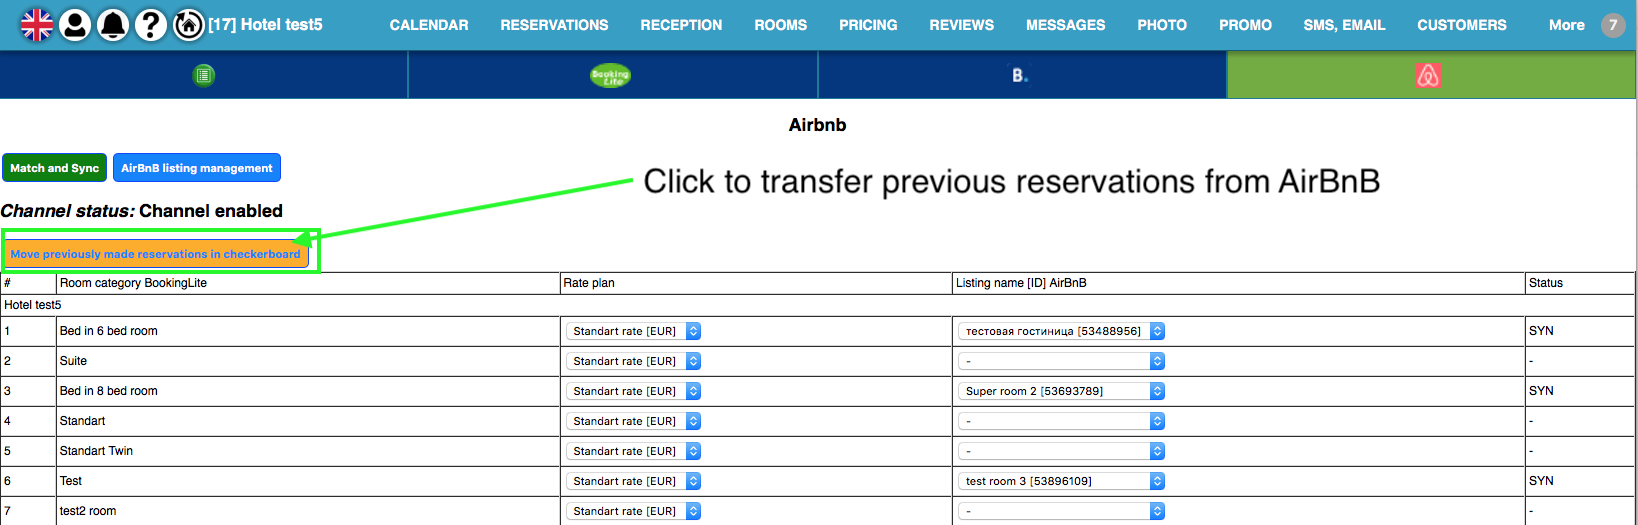The height and width of the screenshot is (525, 1638).
Task: Click the 'Channel status: Channel enabled' text
Action: pyautogui.click(x=142, y=211)
